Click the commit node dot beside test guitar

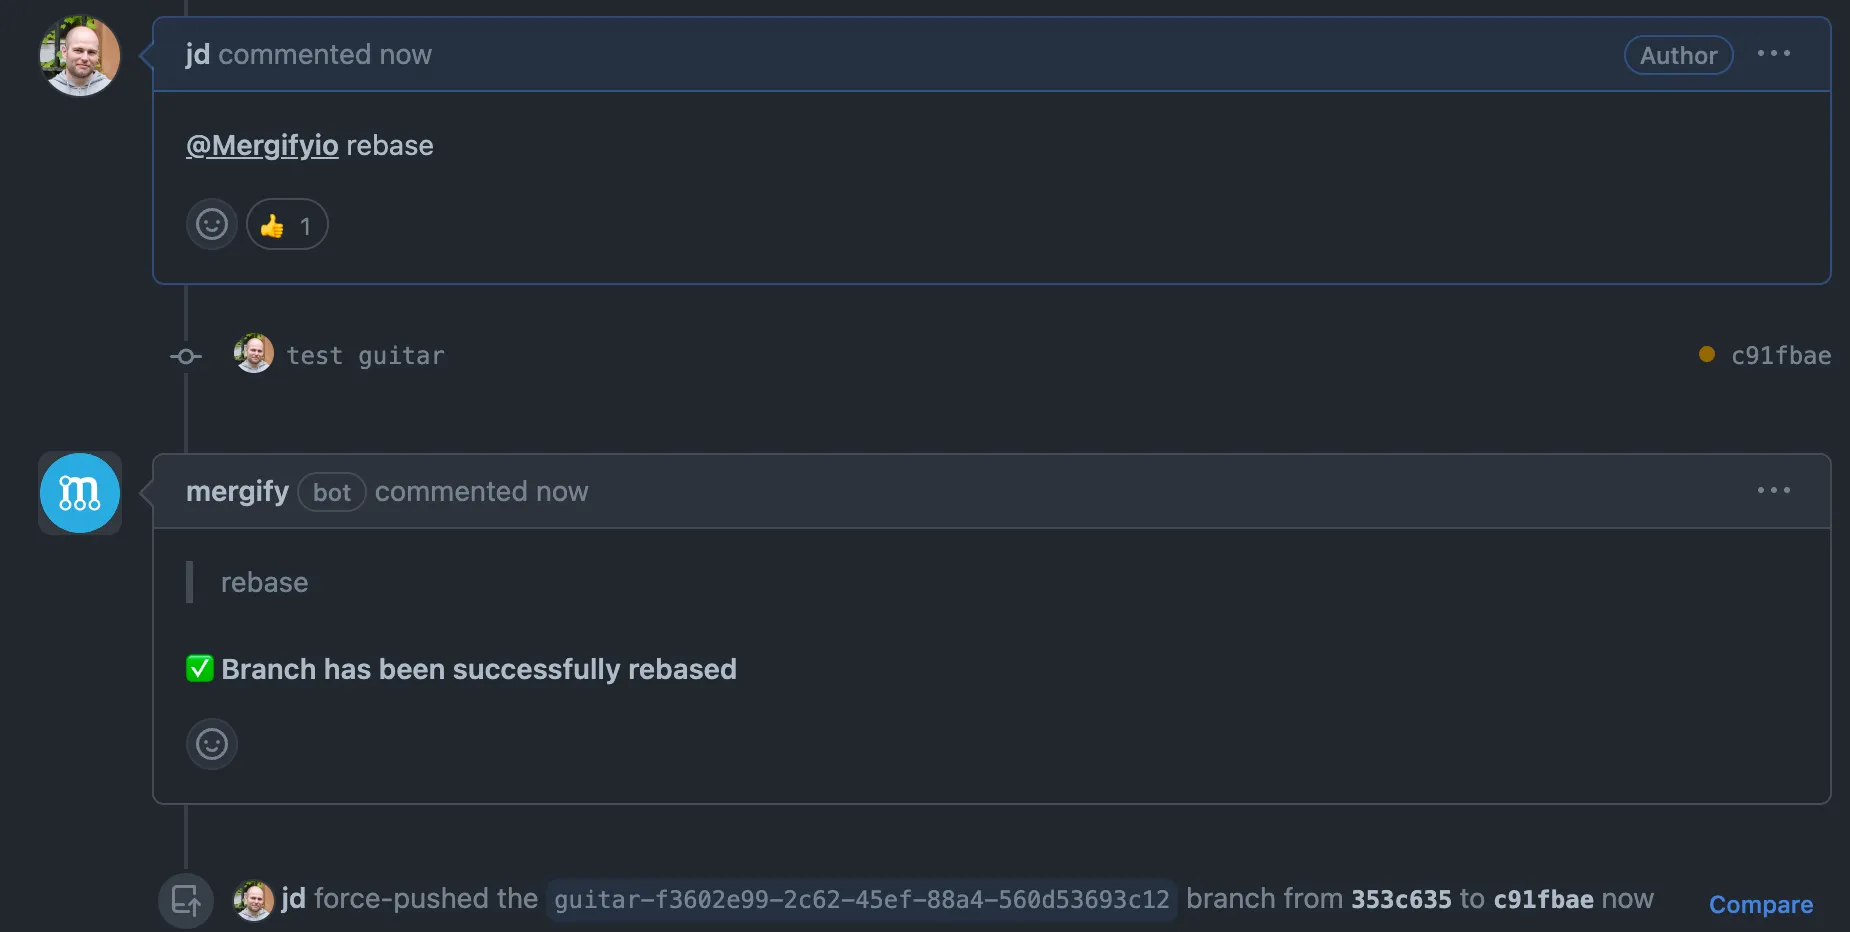coord(185,356)
